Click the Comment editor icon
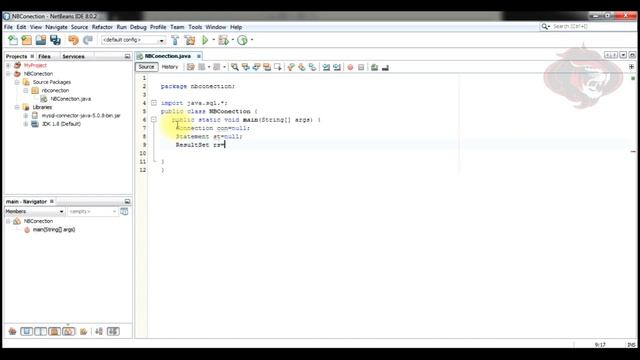Image resolution: width=640 pixels, height=360 pixels. 374,67
